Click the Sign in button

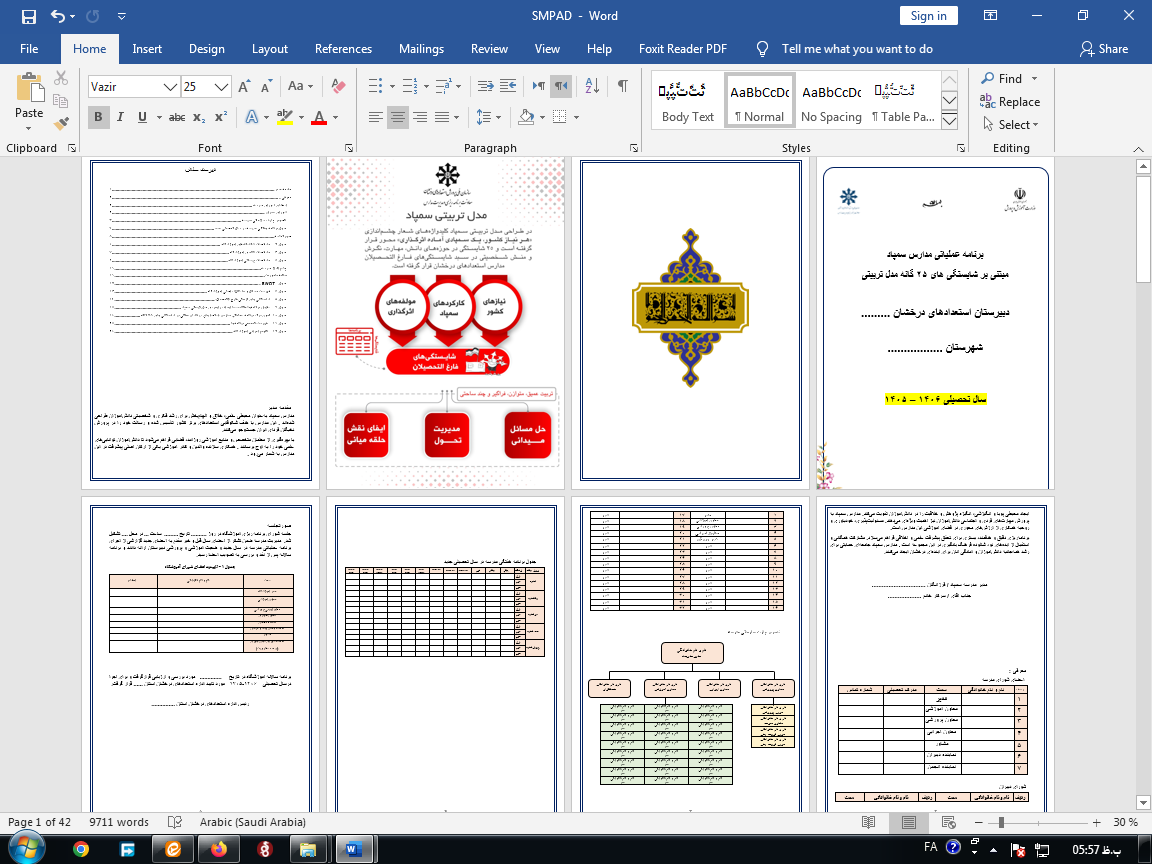coord(928,16)
